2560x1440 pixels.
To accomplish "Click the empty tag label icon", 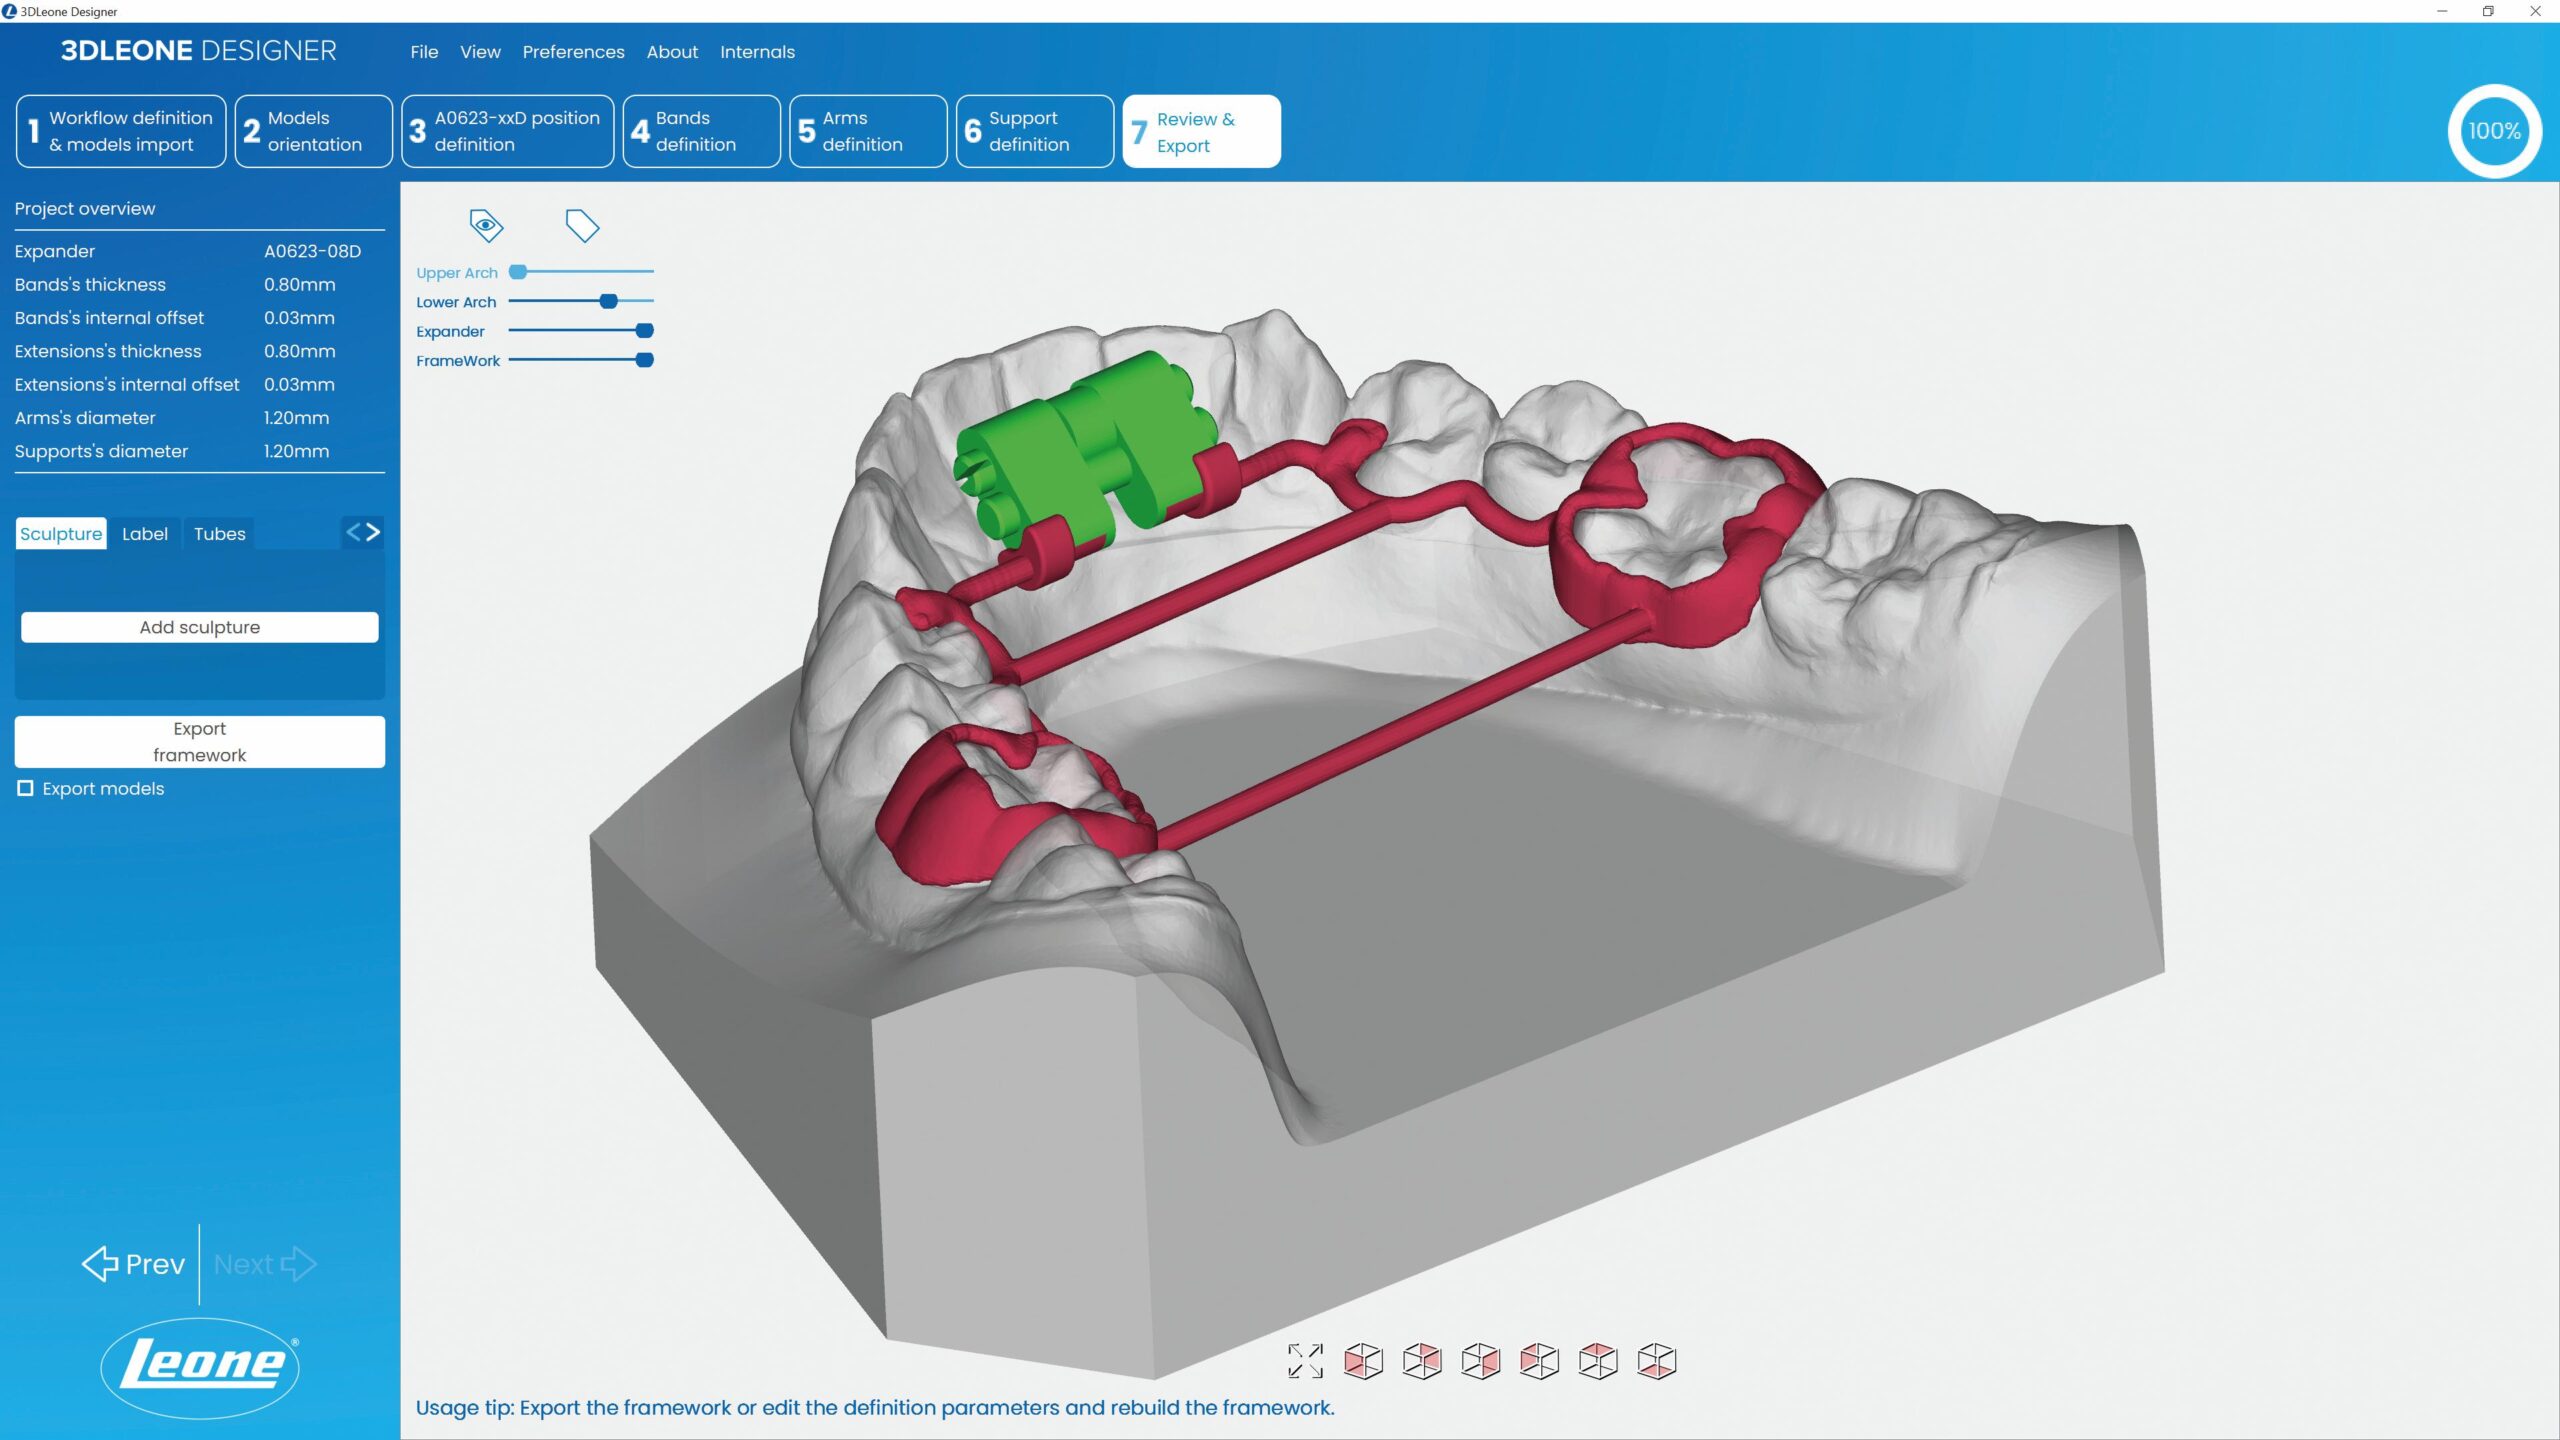I will tap(582, 225).
